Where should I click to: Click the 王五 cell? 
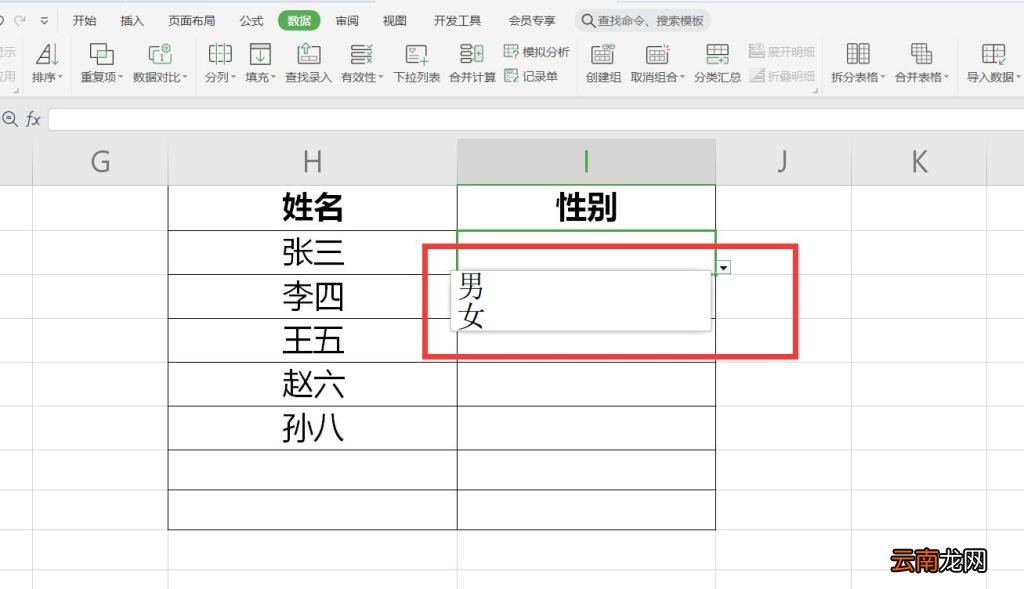point(312,340)
